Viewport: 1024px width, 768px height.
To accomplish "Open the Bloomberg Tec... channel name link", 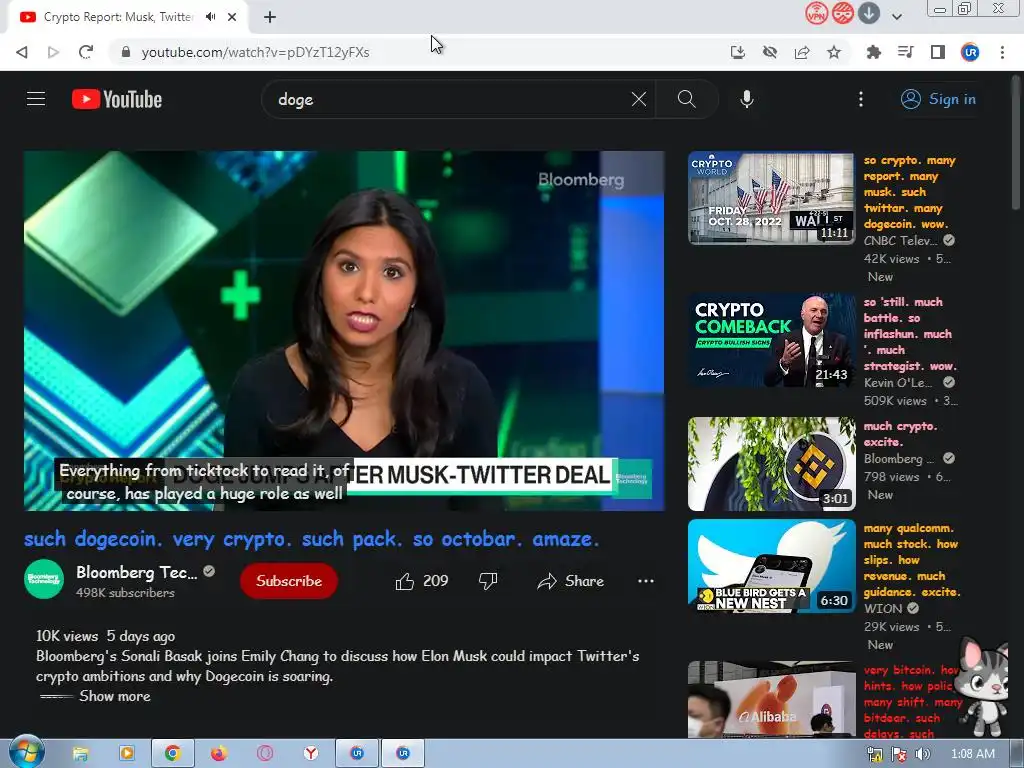I will pyautogui.click(x=136, y=573).
